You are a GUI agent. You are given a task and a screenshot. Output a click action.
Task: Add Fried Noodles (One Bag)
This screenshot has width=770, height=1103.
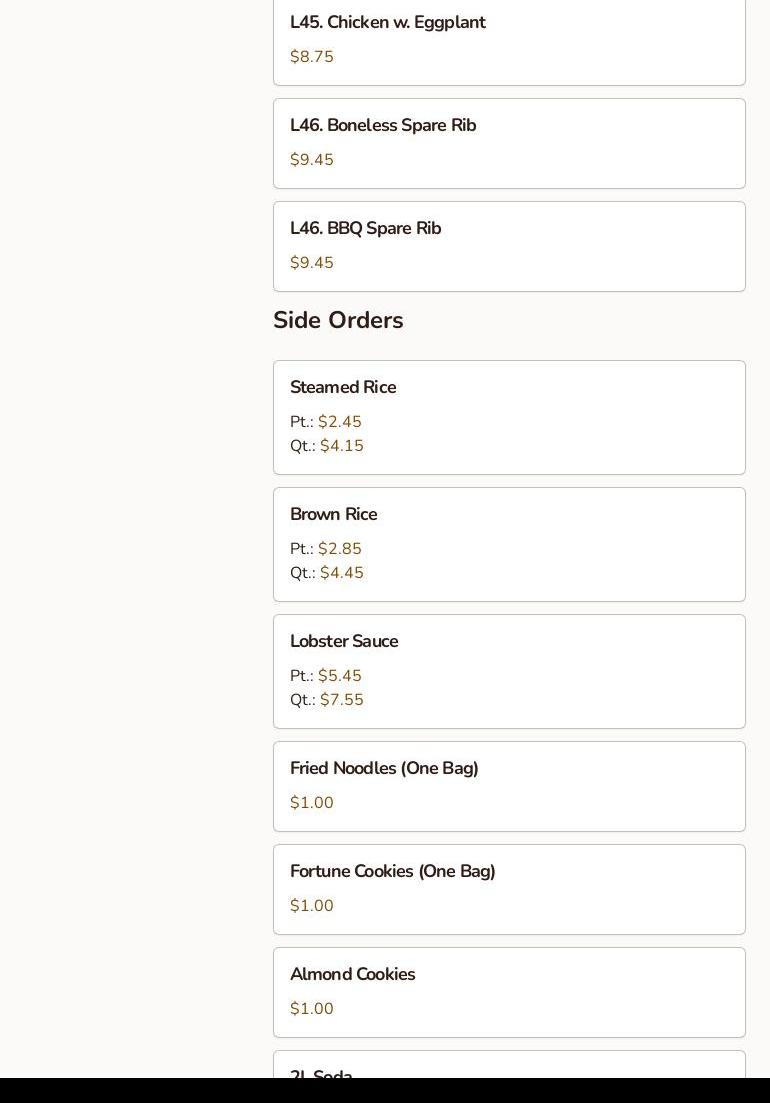point(384,769)
